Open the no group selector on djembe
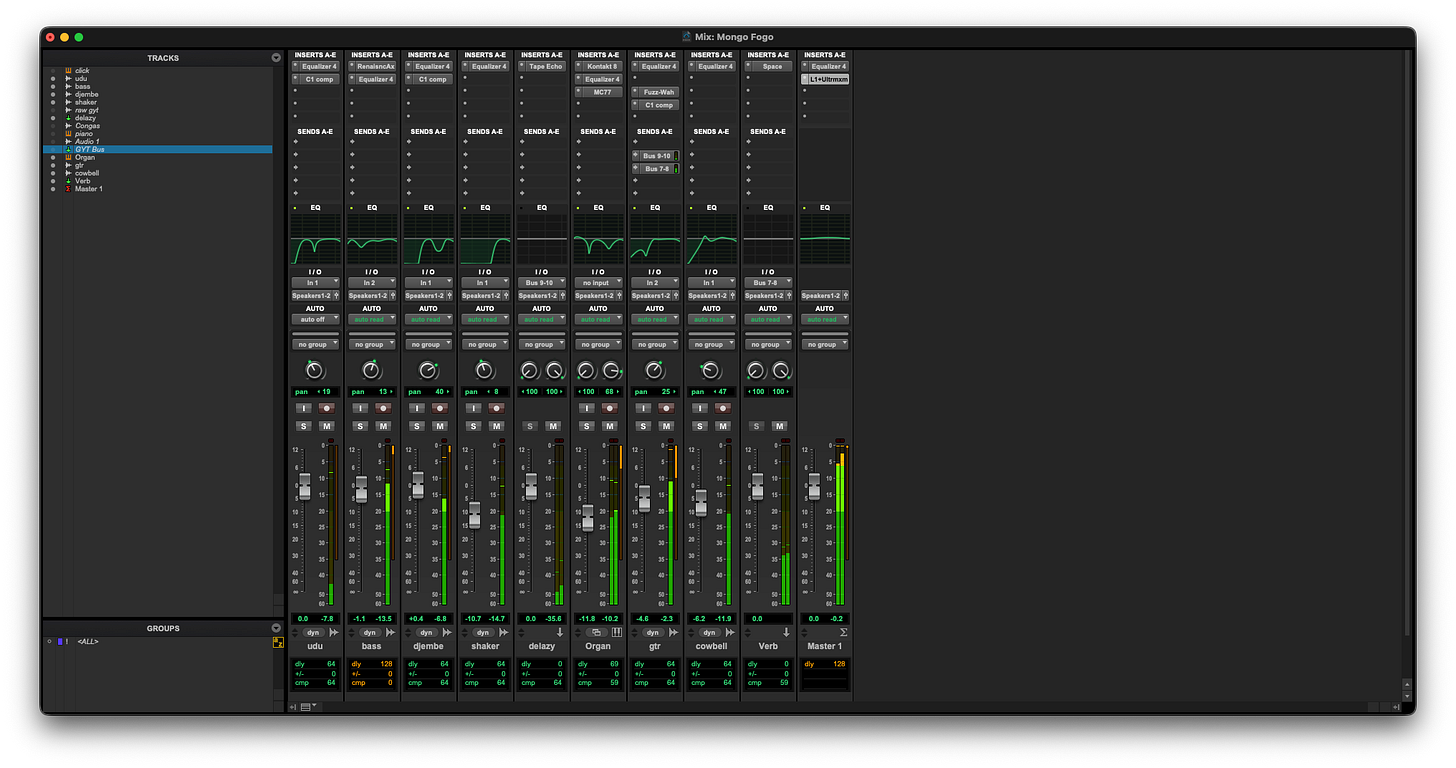This screenshot has width=1456, height=768. point(428,344)
